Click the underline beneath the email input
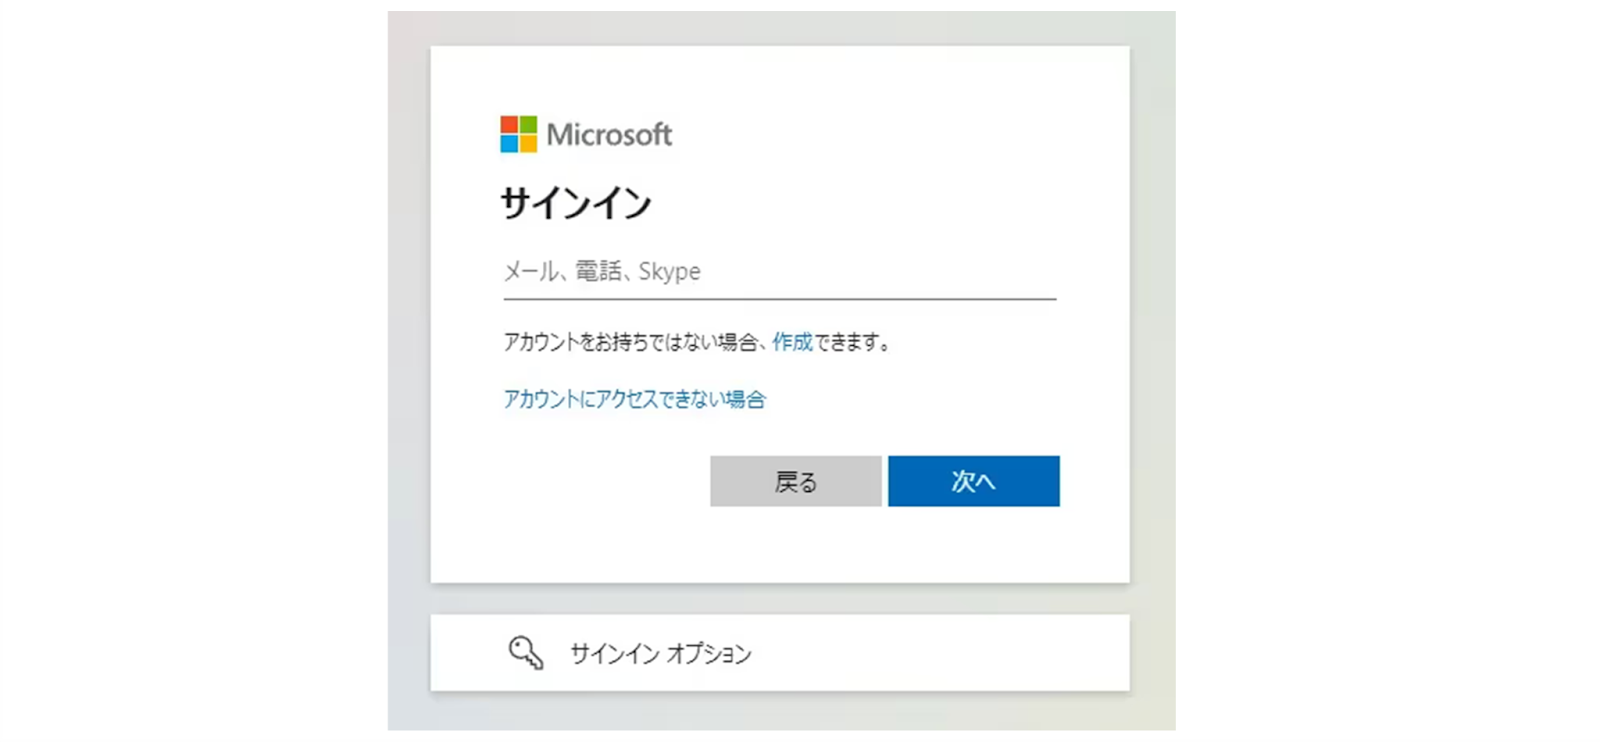 pos(779,298)
